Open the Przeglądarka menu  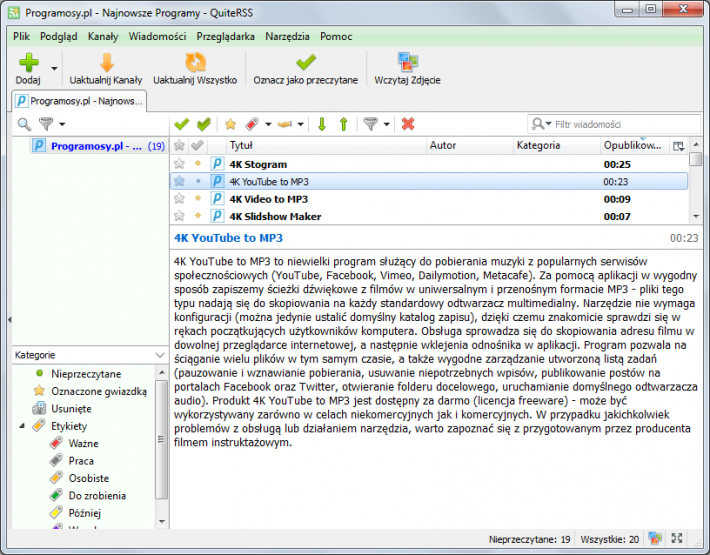tap(225, 37)
